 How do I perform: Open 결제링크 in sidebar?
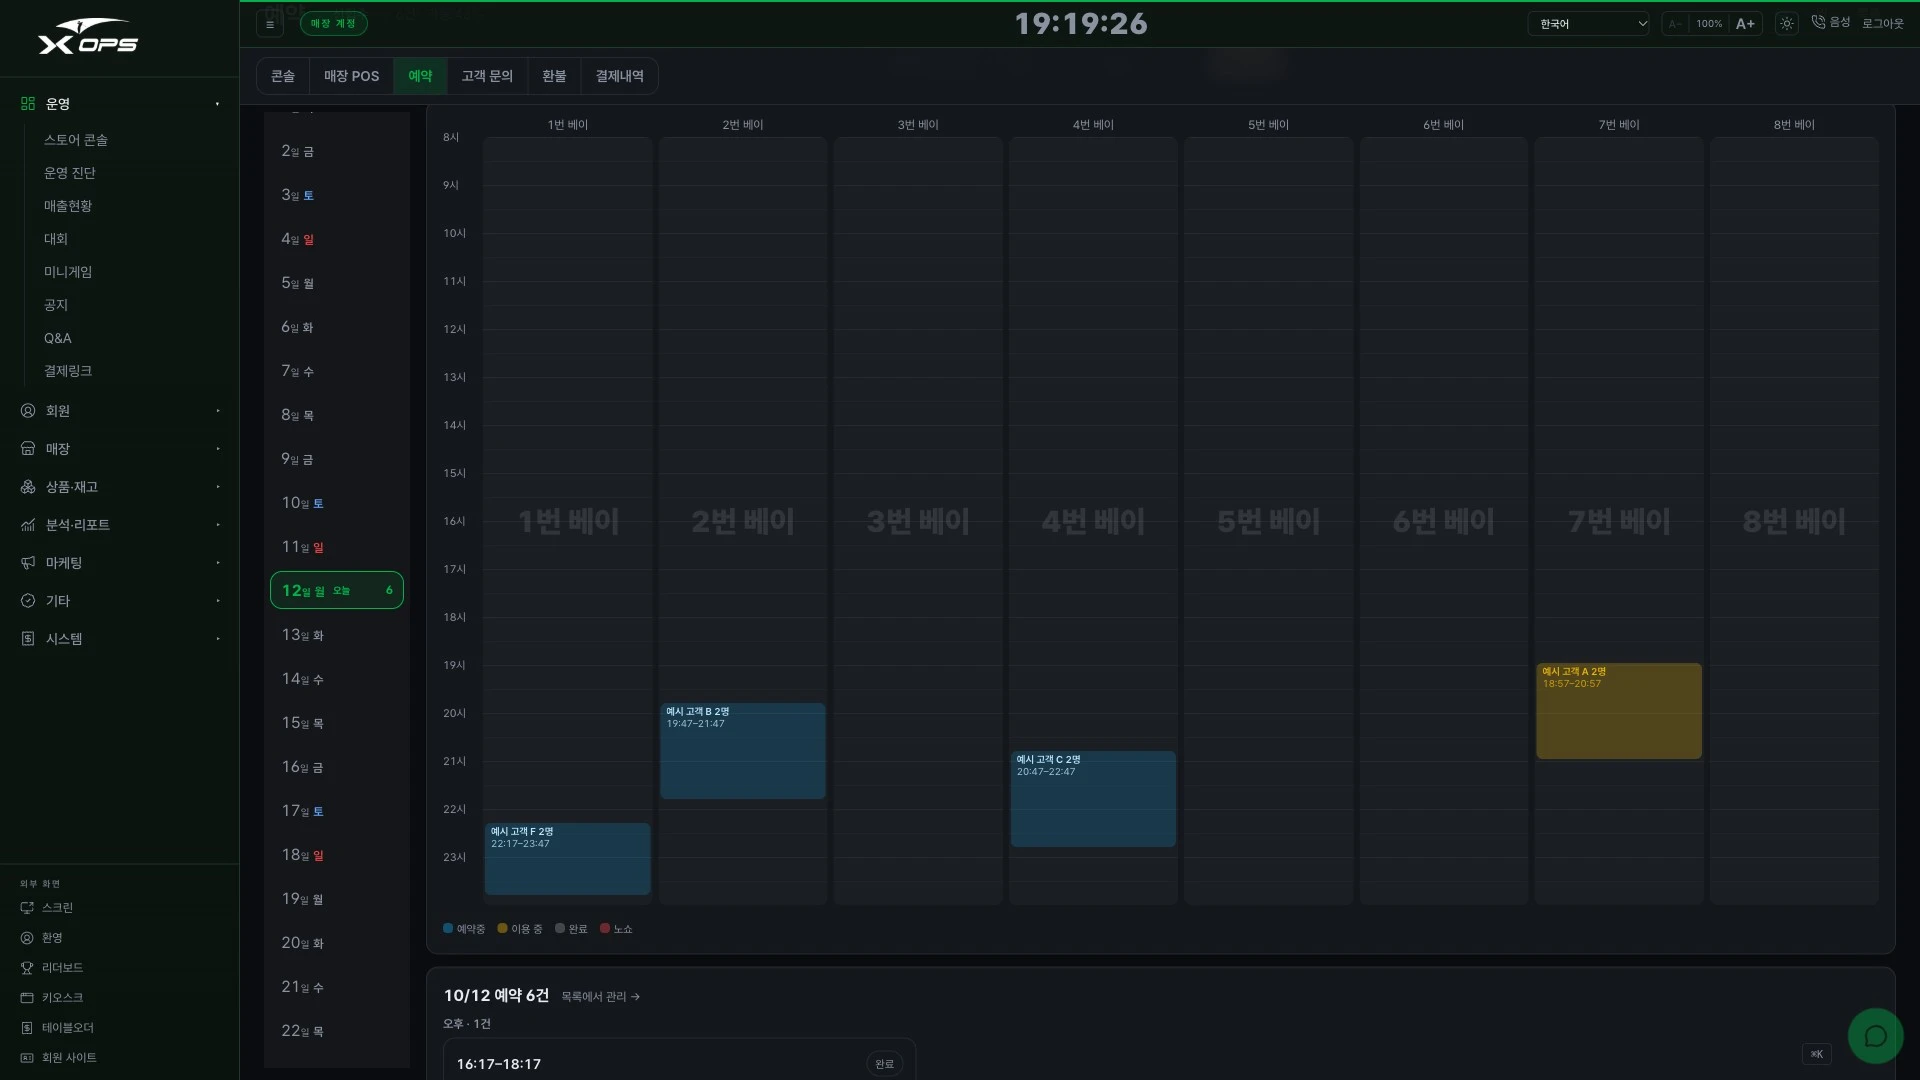pyautogui.click(x=68, y=371)
